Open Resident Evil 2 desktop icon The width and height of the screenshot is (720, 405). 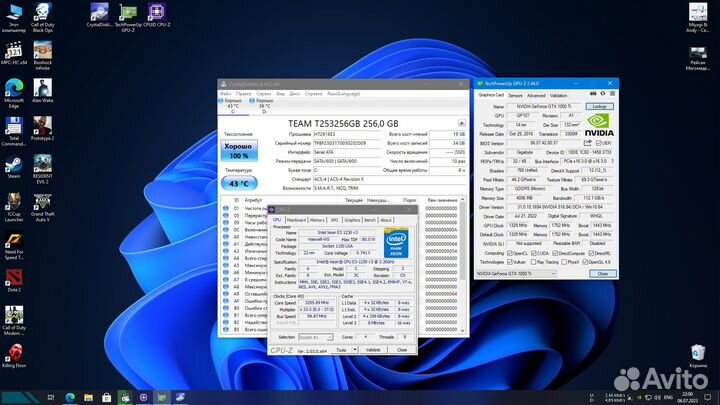tap(42, 169)
